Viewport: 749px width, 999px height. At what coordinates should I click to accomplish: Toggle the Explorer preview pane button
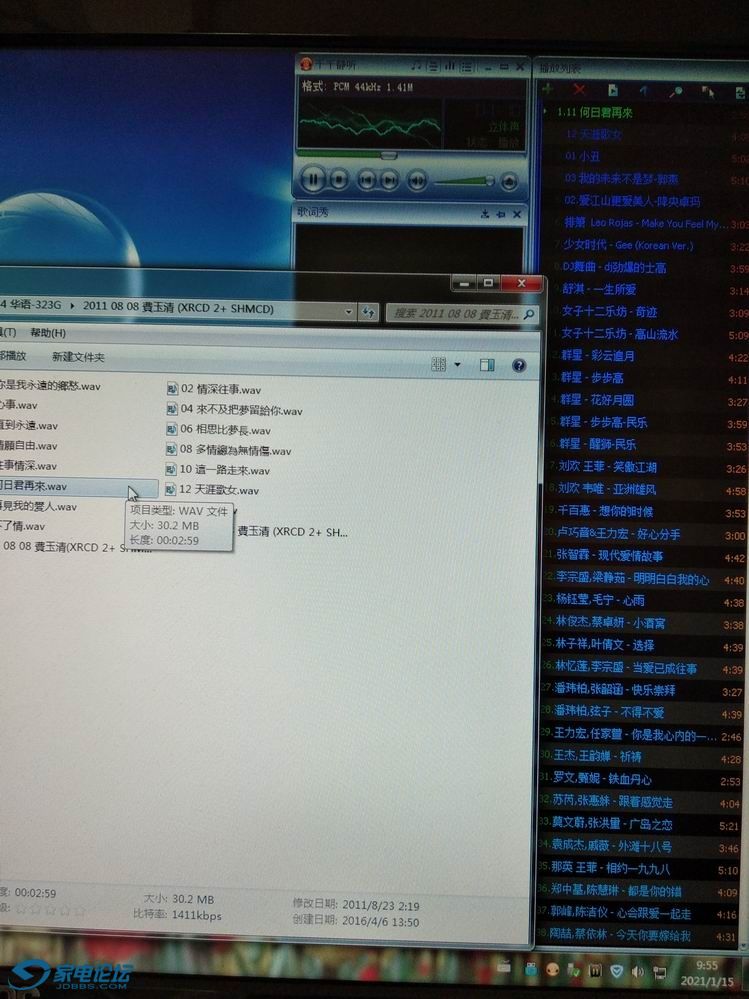487,365
